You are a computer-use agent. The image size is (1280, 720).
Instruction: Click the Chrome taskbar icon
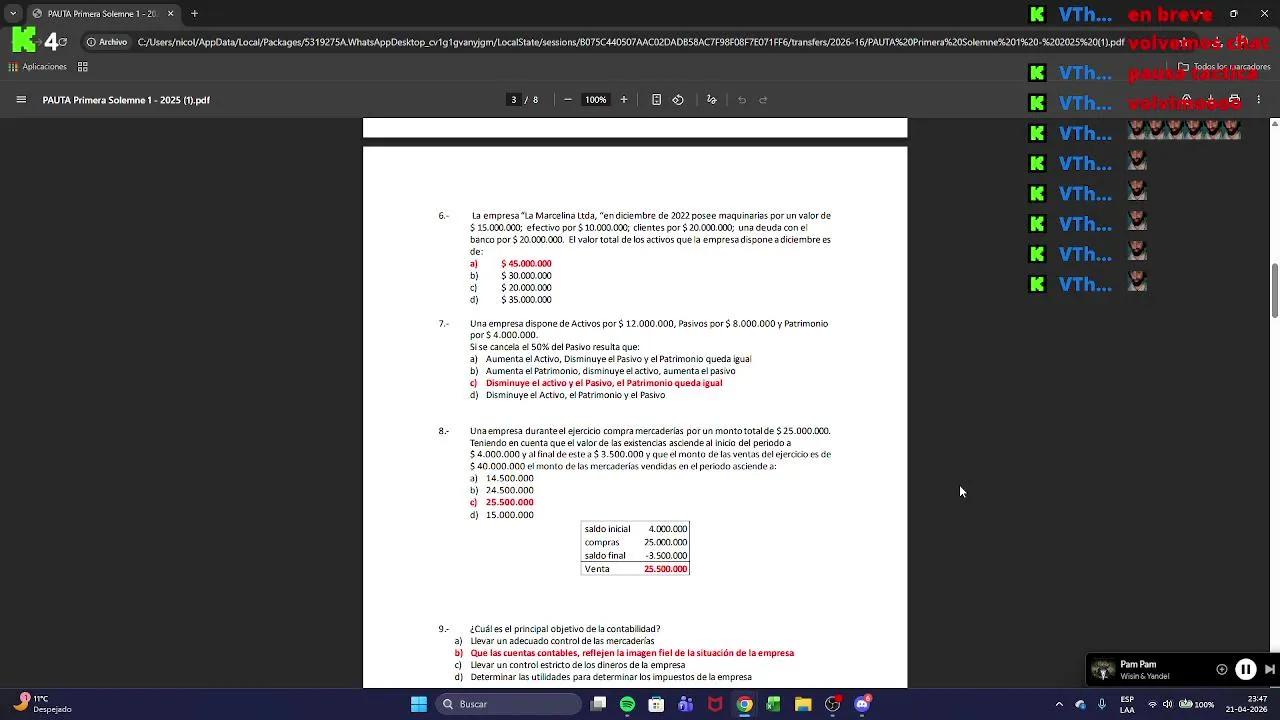(744, 704)
